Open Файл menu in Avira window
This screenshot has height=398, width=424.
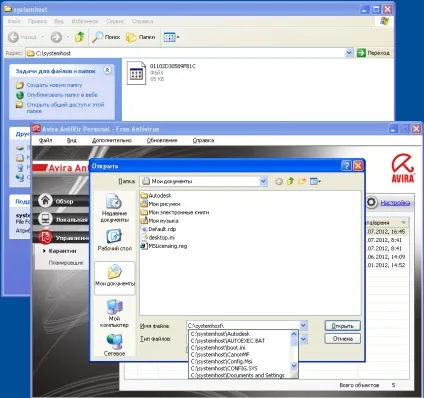click(x=45, y=140)
